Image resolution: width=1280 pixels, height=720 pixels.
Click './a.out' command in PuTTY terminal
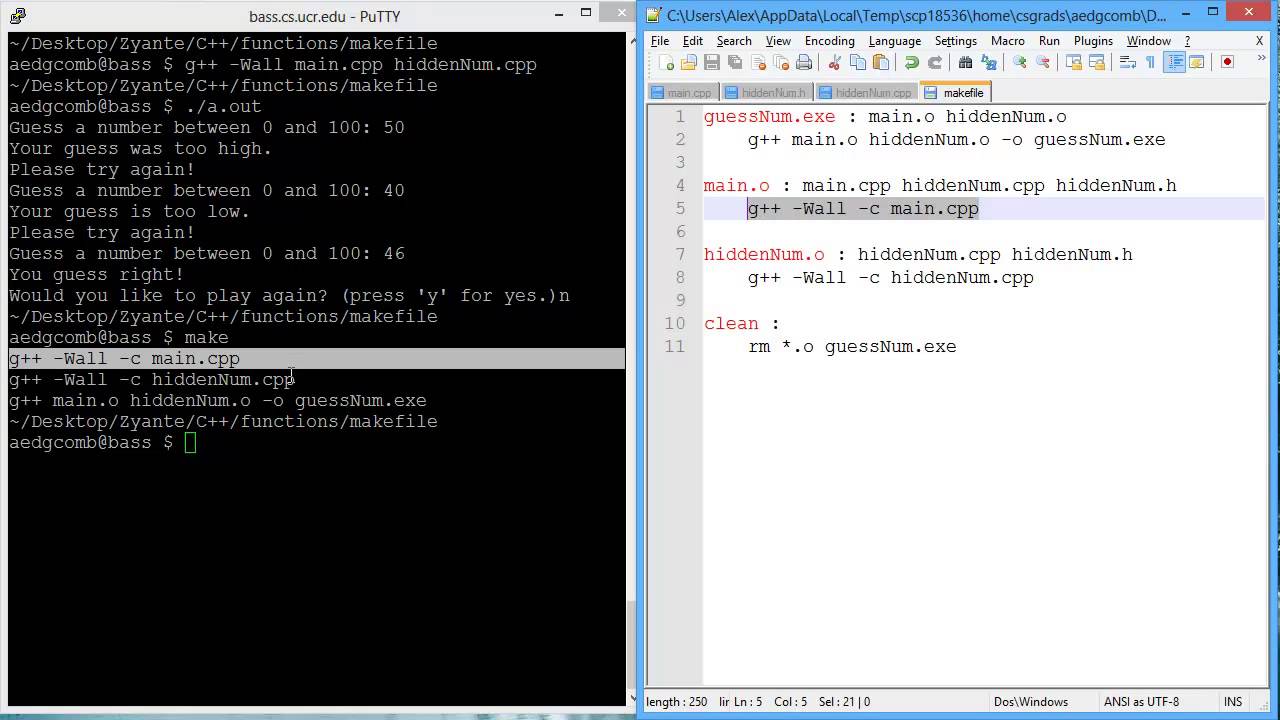coord(223,107)
